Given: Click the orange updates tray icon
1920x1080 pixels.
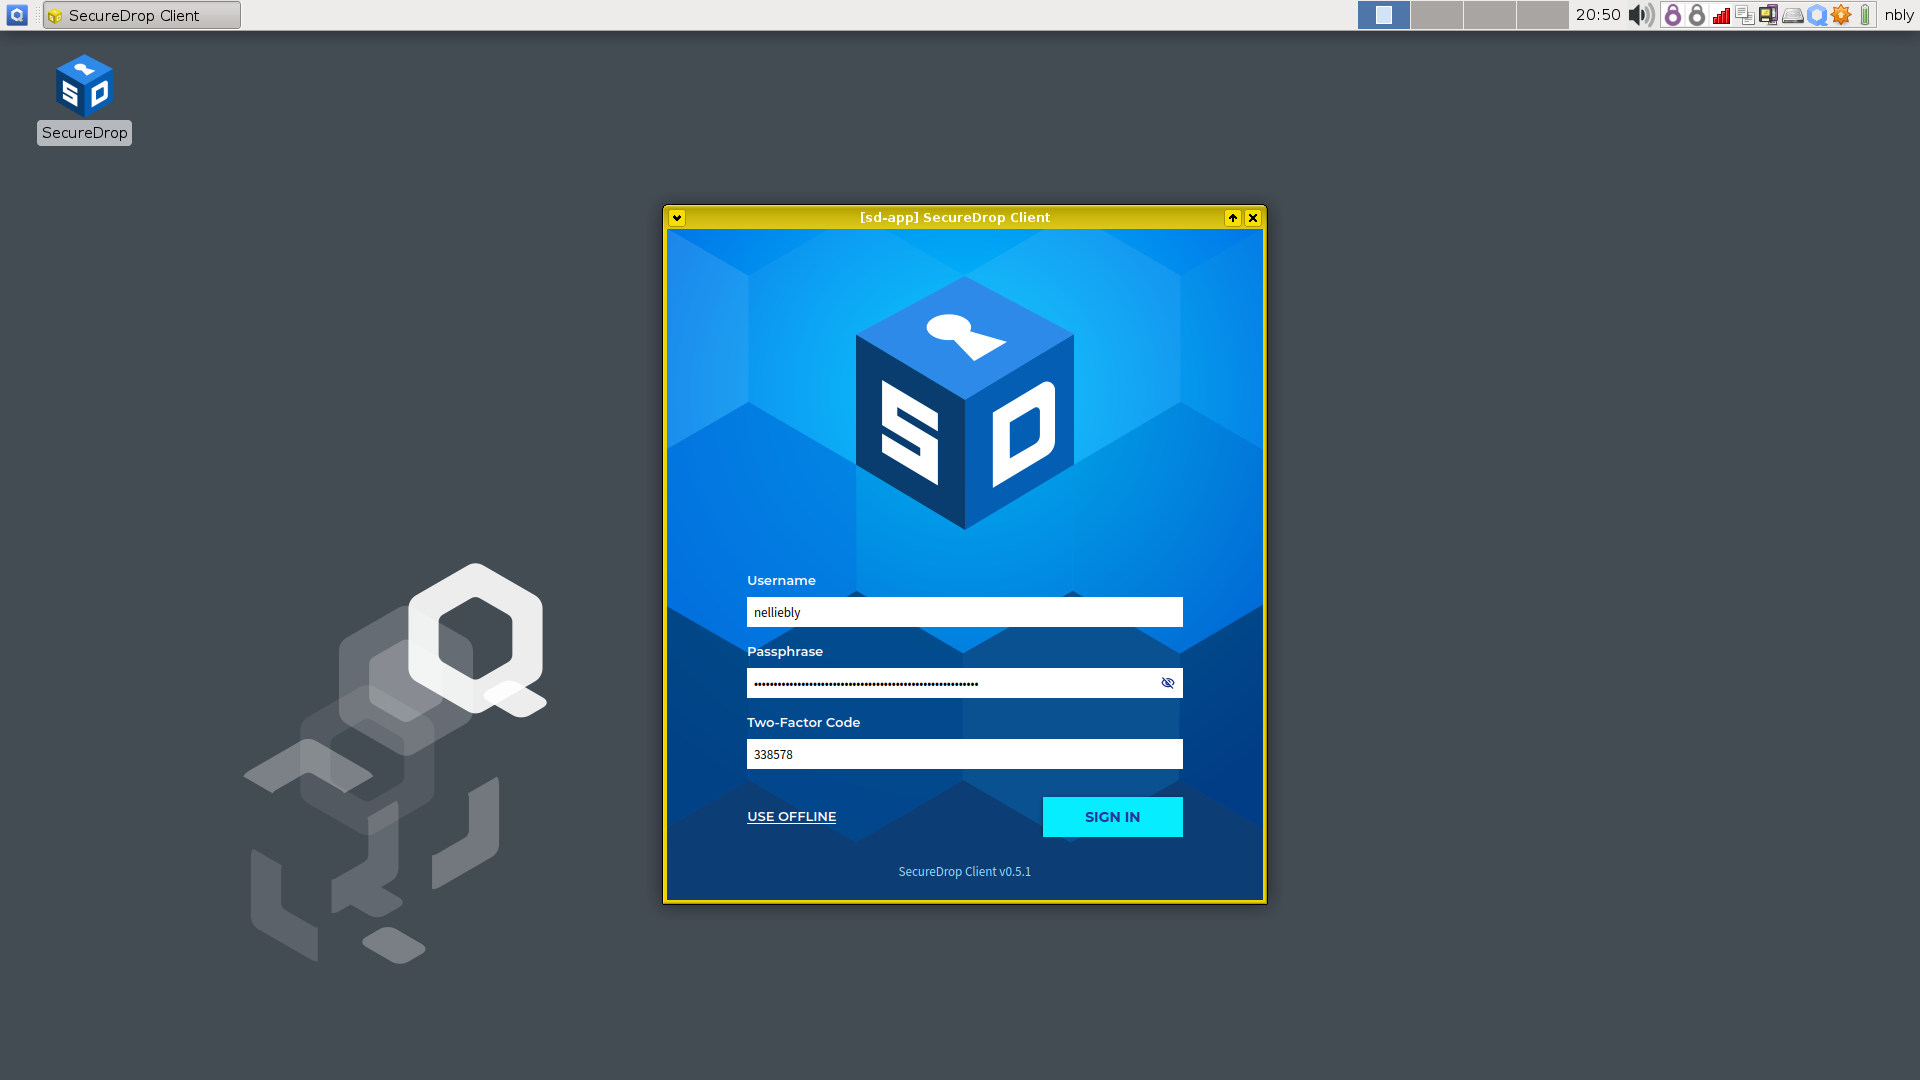Looking at the screenshot, I should (1841, 15).
